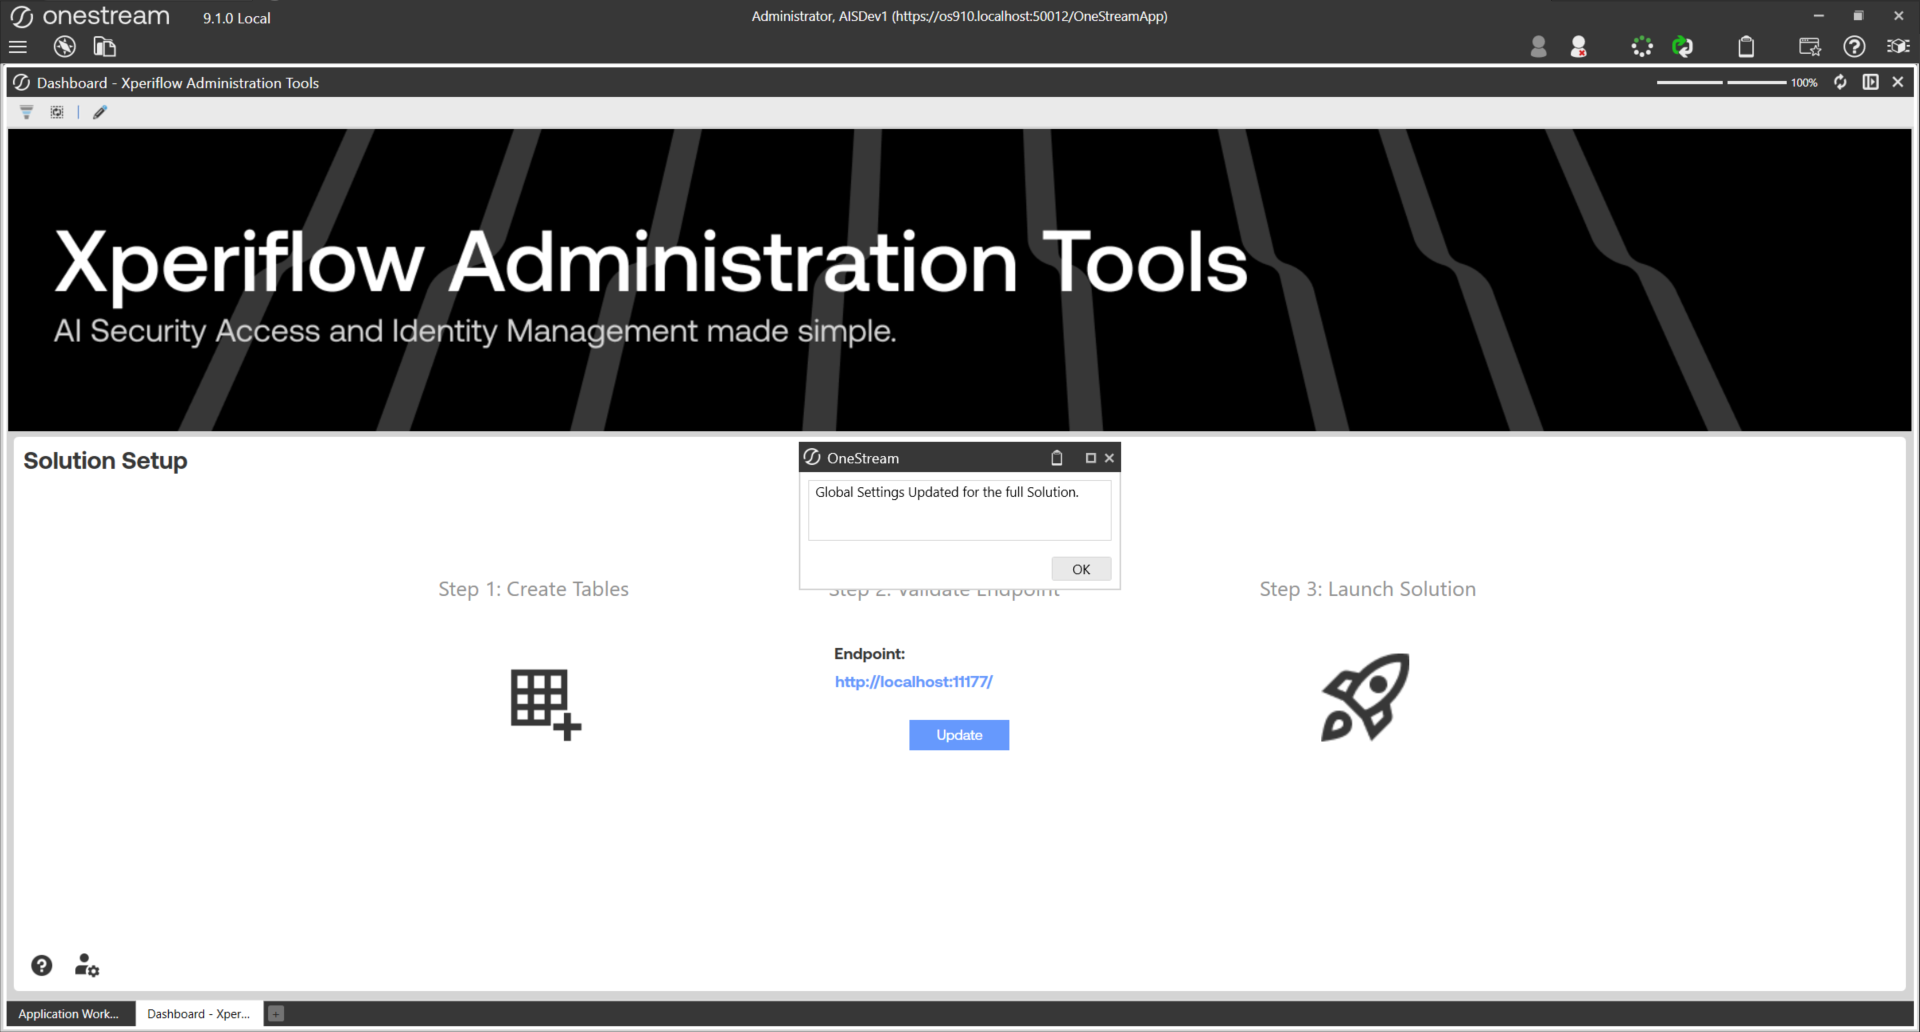Image resolution: width=1920 pixels, height=1032 pixels.
Task: Open the dashboard filter parameters icon
Action: (x=27, y=113)
